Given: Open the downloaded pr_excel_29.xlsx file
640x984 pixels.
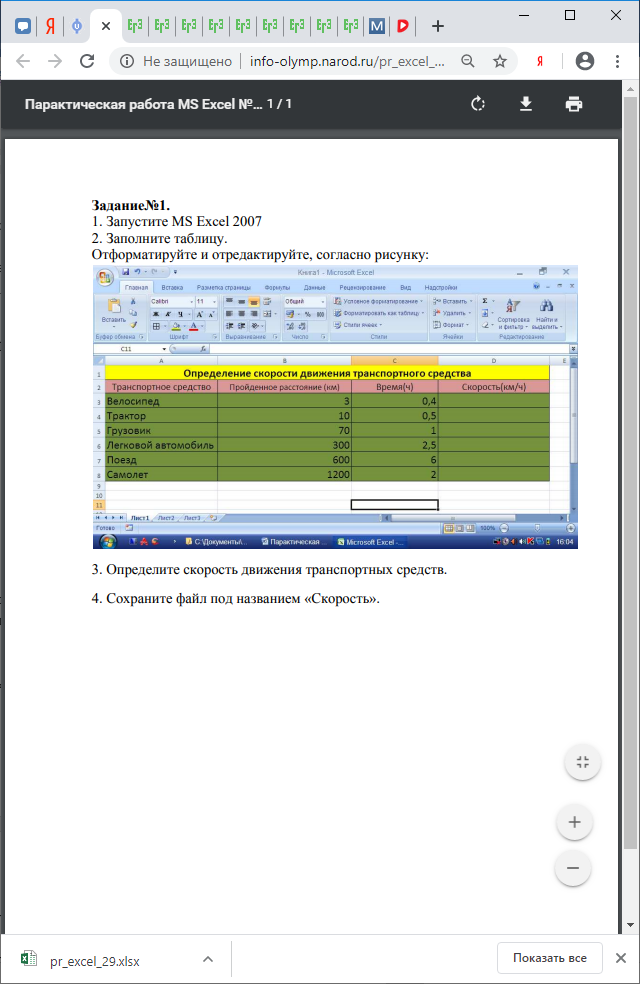Looking at the screenshot, I should tap(95, 961).
